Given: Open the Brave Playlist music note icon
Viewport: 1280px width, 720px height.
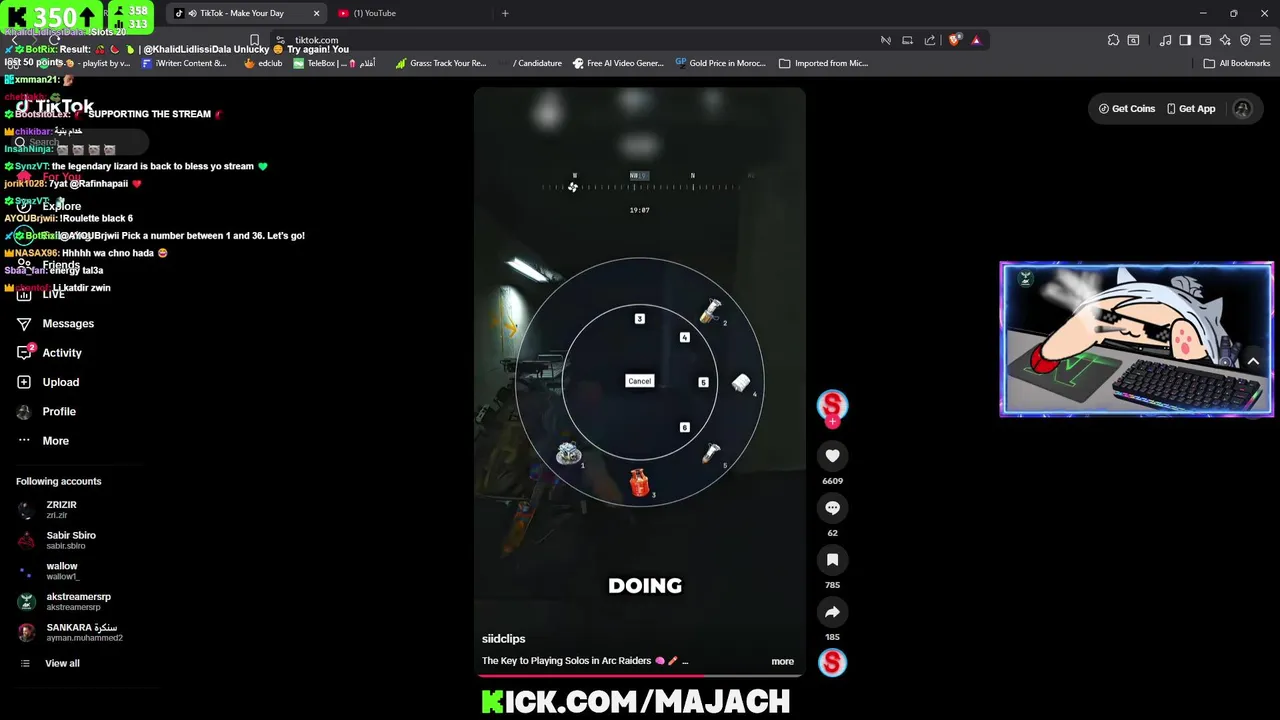Looking at the screenshot, I should coord(1165,40).
